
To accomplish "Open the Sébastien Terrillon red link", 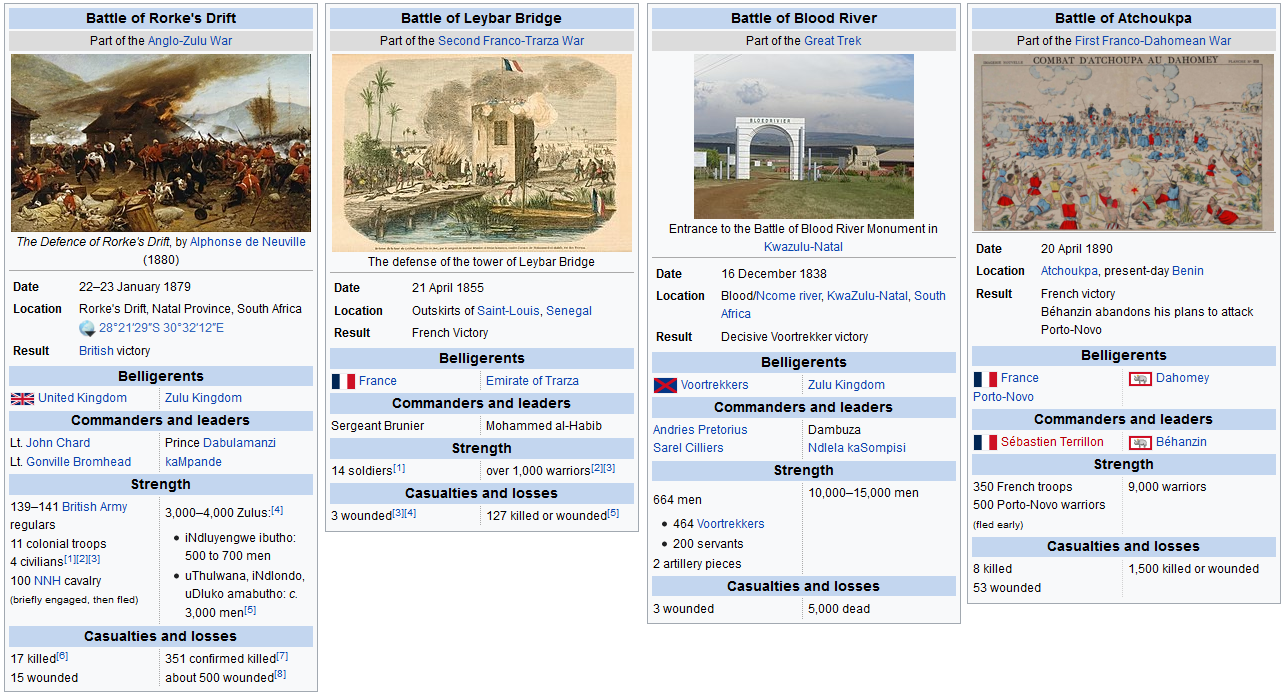I will 1053,442.
